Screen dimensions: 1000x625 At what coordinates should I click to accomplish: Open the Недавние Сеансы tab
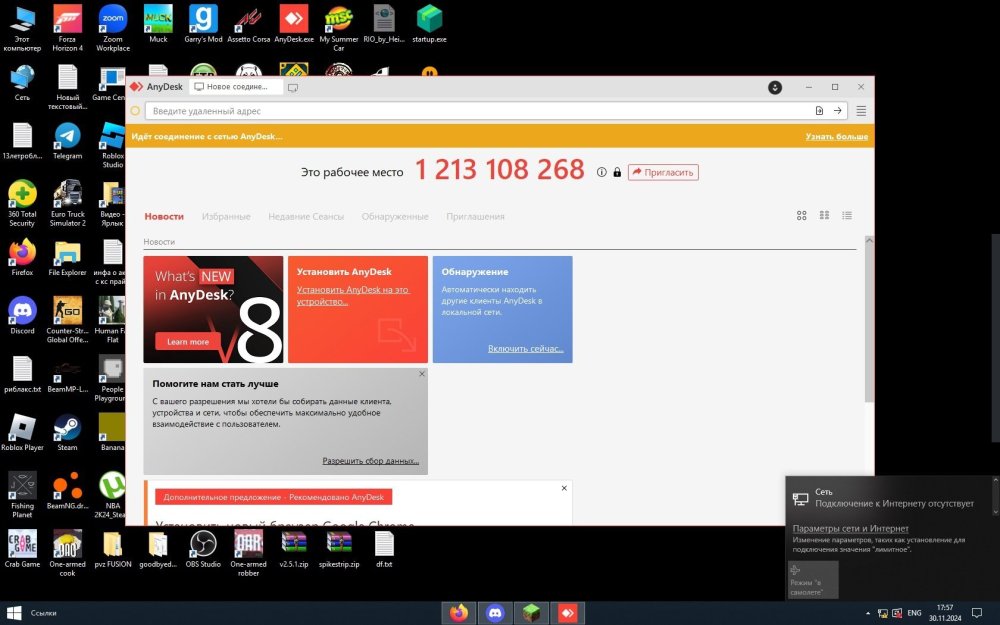(306, 216)
